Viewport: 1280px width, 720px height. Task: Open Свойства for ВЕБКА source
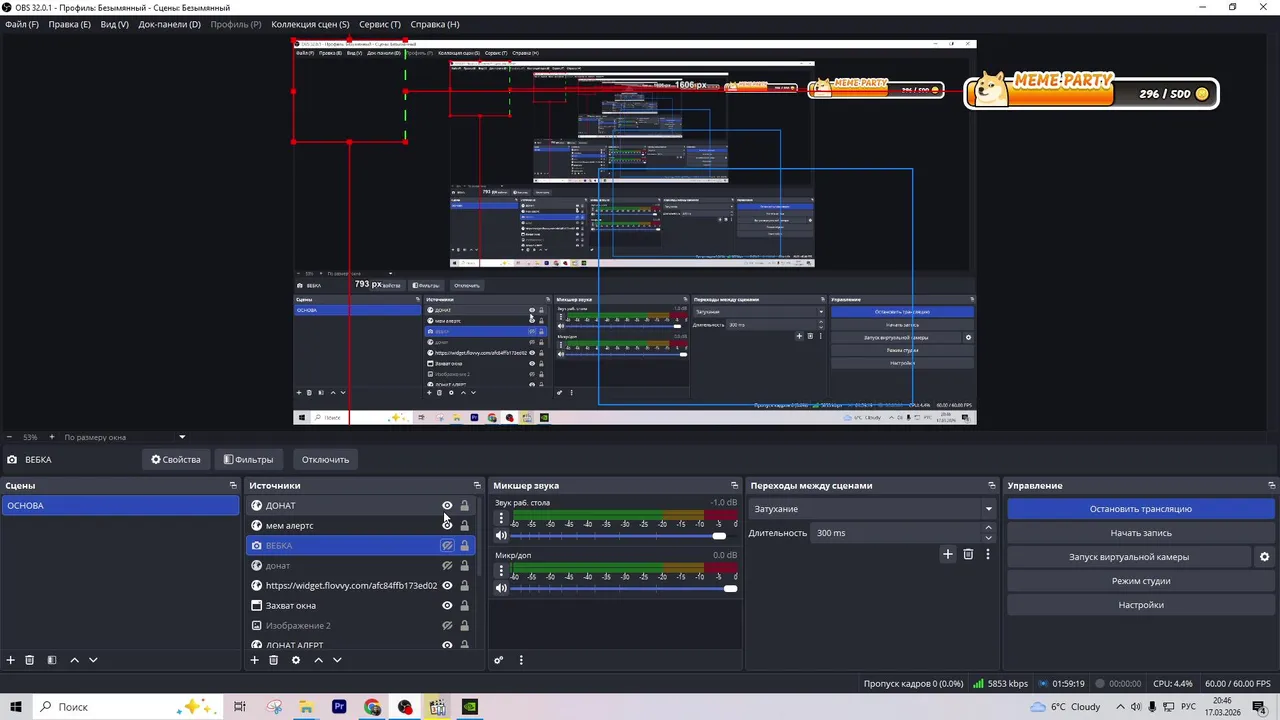pyautogui.click(x=176, y=460)
